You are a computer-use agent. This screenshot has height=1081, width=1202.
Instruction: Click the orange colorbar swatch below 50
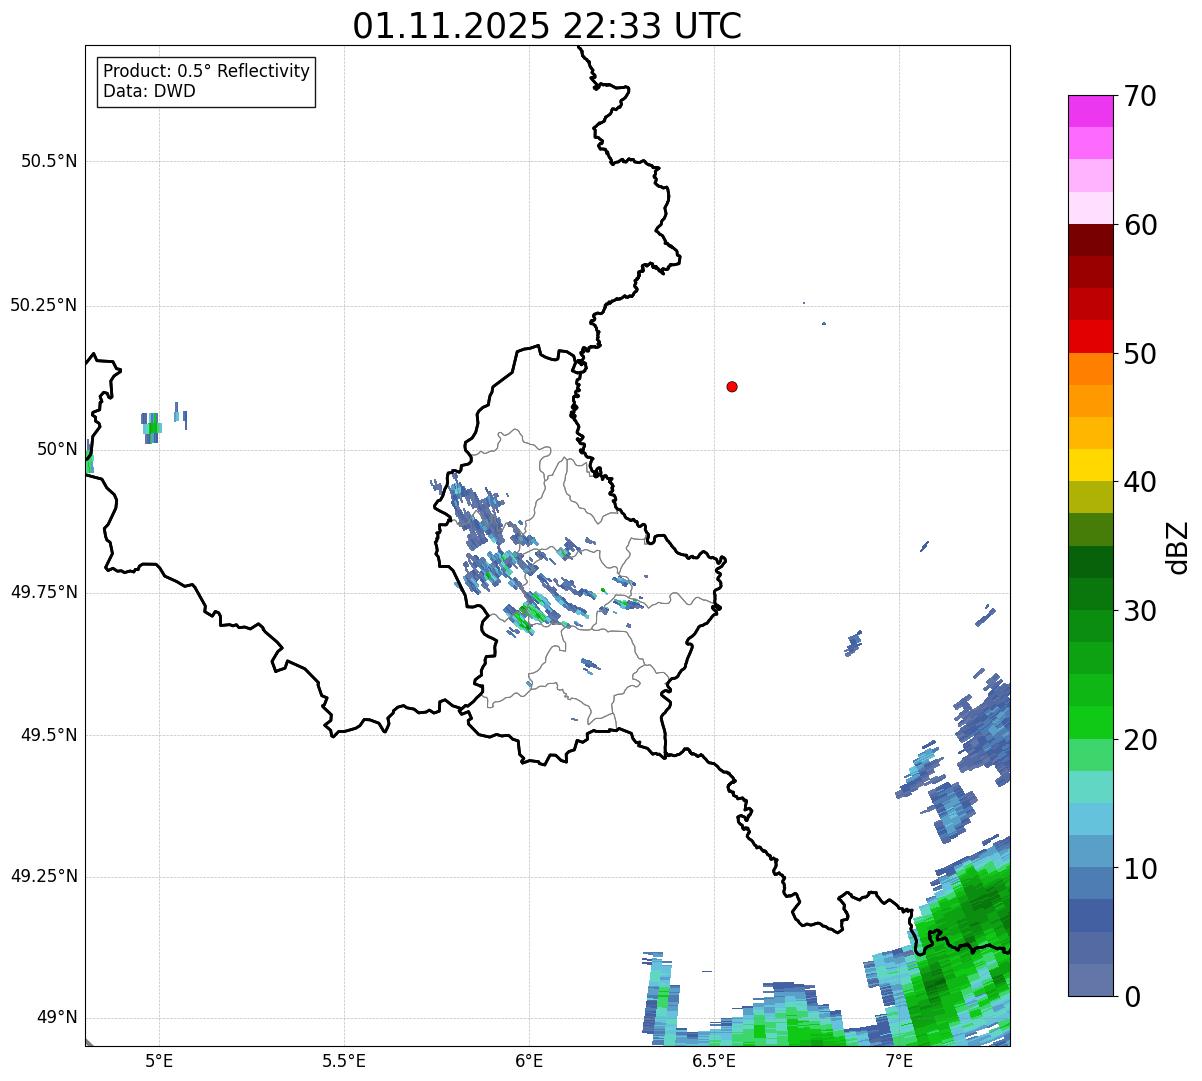pyautogui.click(x=1090, y=369)
